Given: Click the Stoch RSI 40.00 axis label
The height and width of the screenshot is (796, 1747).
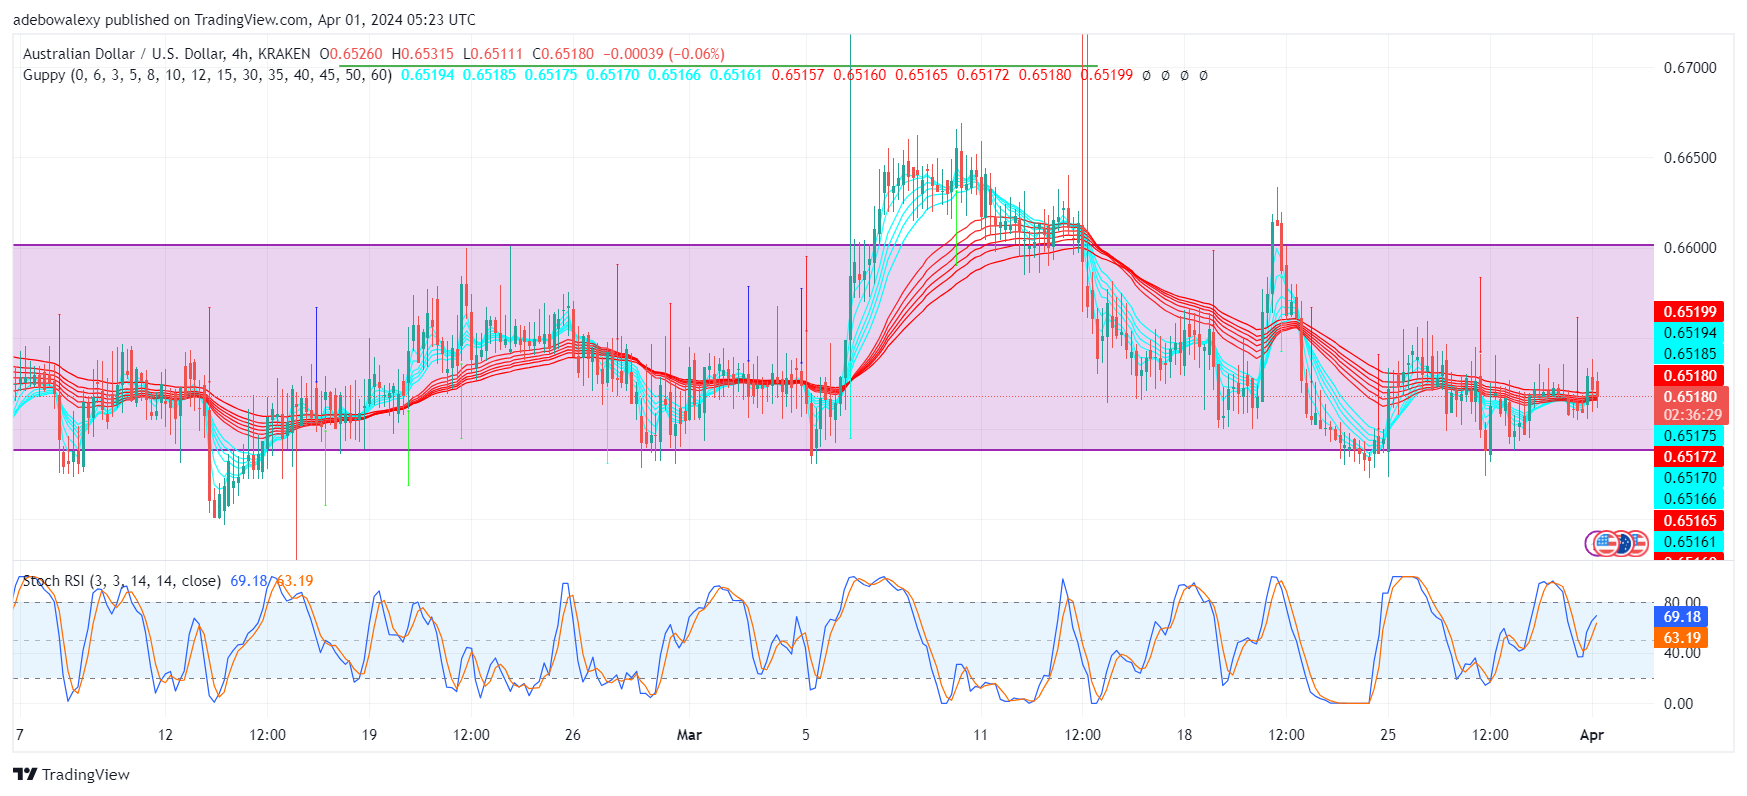Looking at the screenshot, I should pos(1682,653).
